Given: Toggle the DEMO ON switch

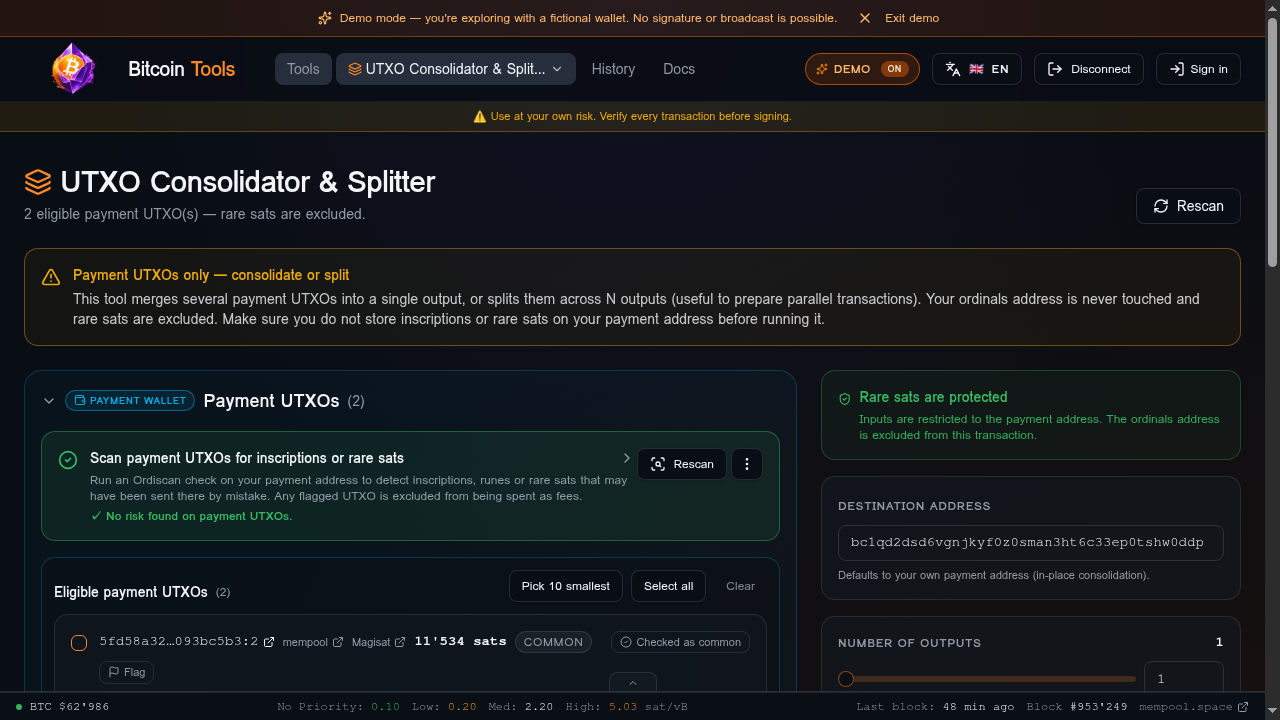Looking at the screenshot, I should (x=862, y=69).
